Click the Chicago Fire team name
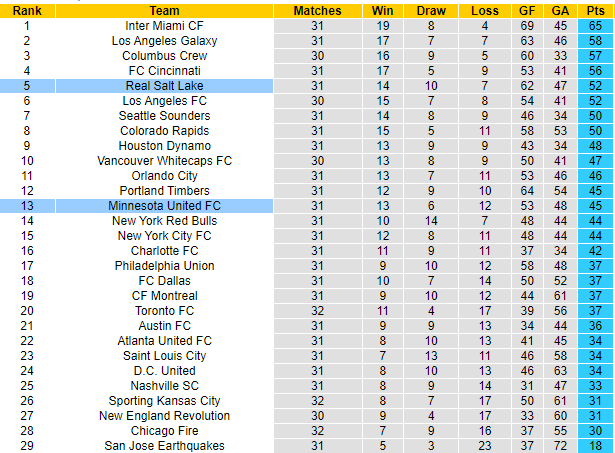This screenshot has height=453, width=615. [x=164, y=431]
